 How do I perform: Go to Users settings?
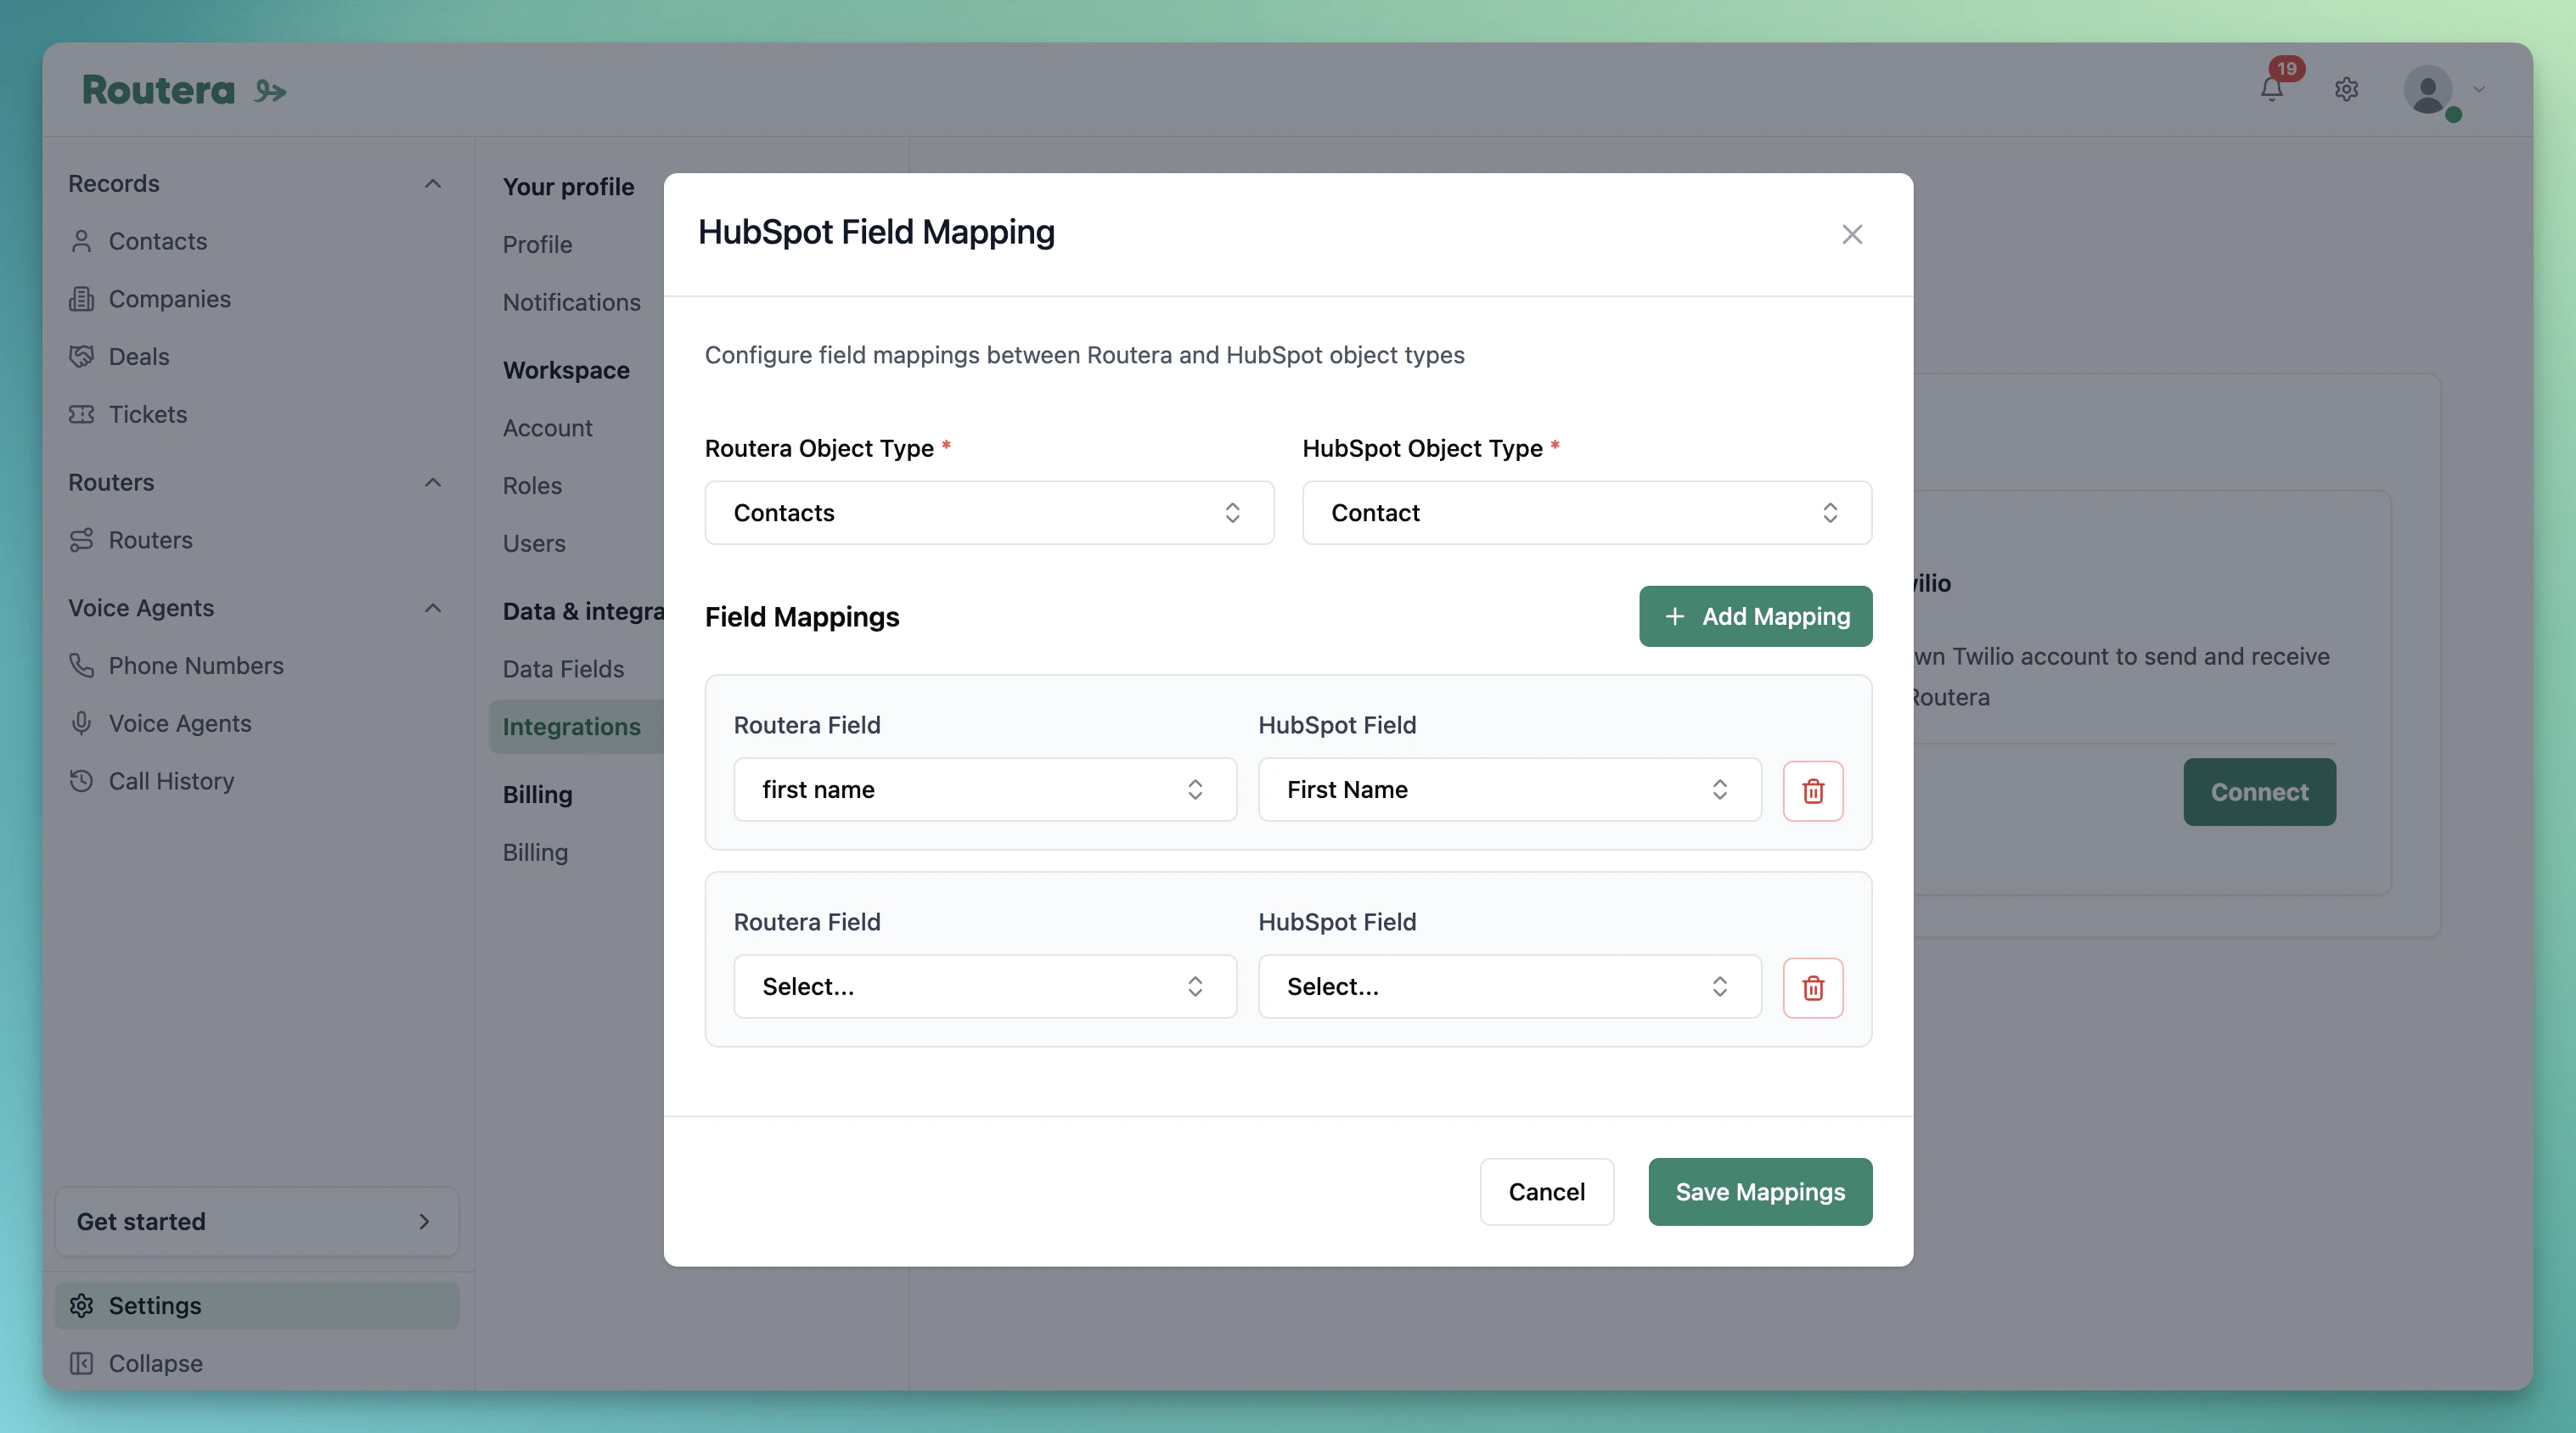click(534, 543)
